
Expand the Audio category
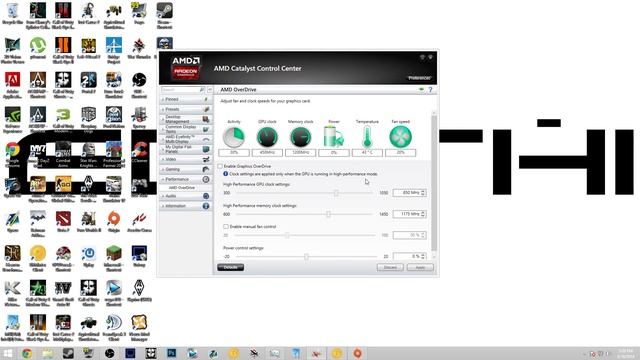click(x=186, y=196)
